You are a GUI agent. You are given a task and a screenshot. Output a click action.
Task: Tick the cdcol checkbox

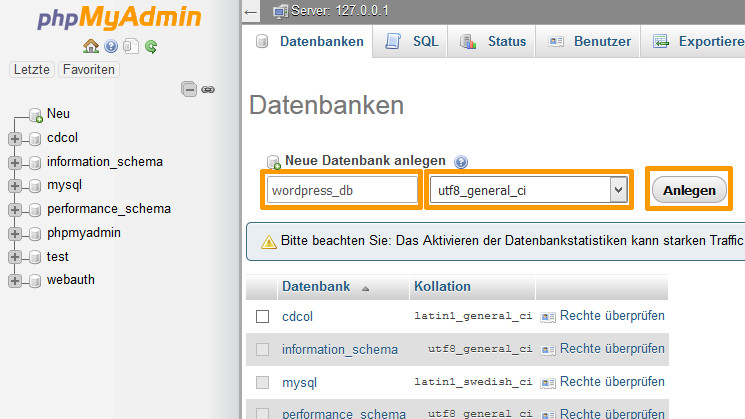pyautogui.click(x=262, y=316)
